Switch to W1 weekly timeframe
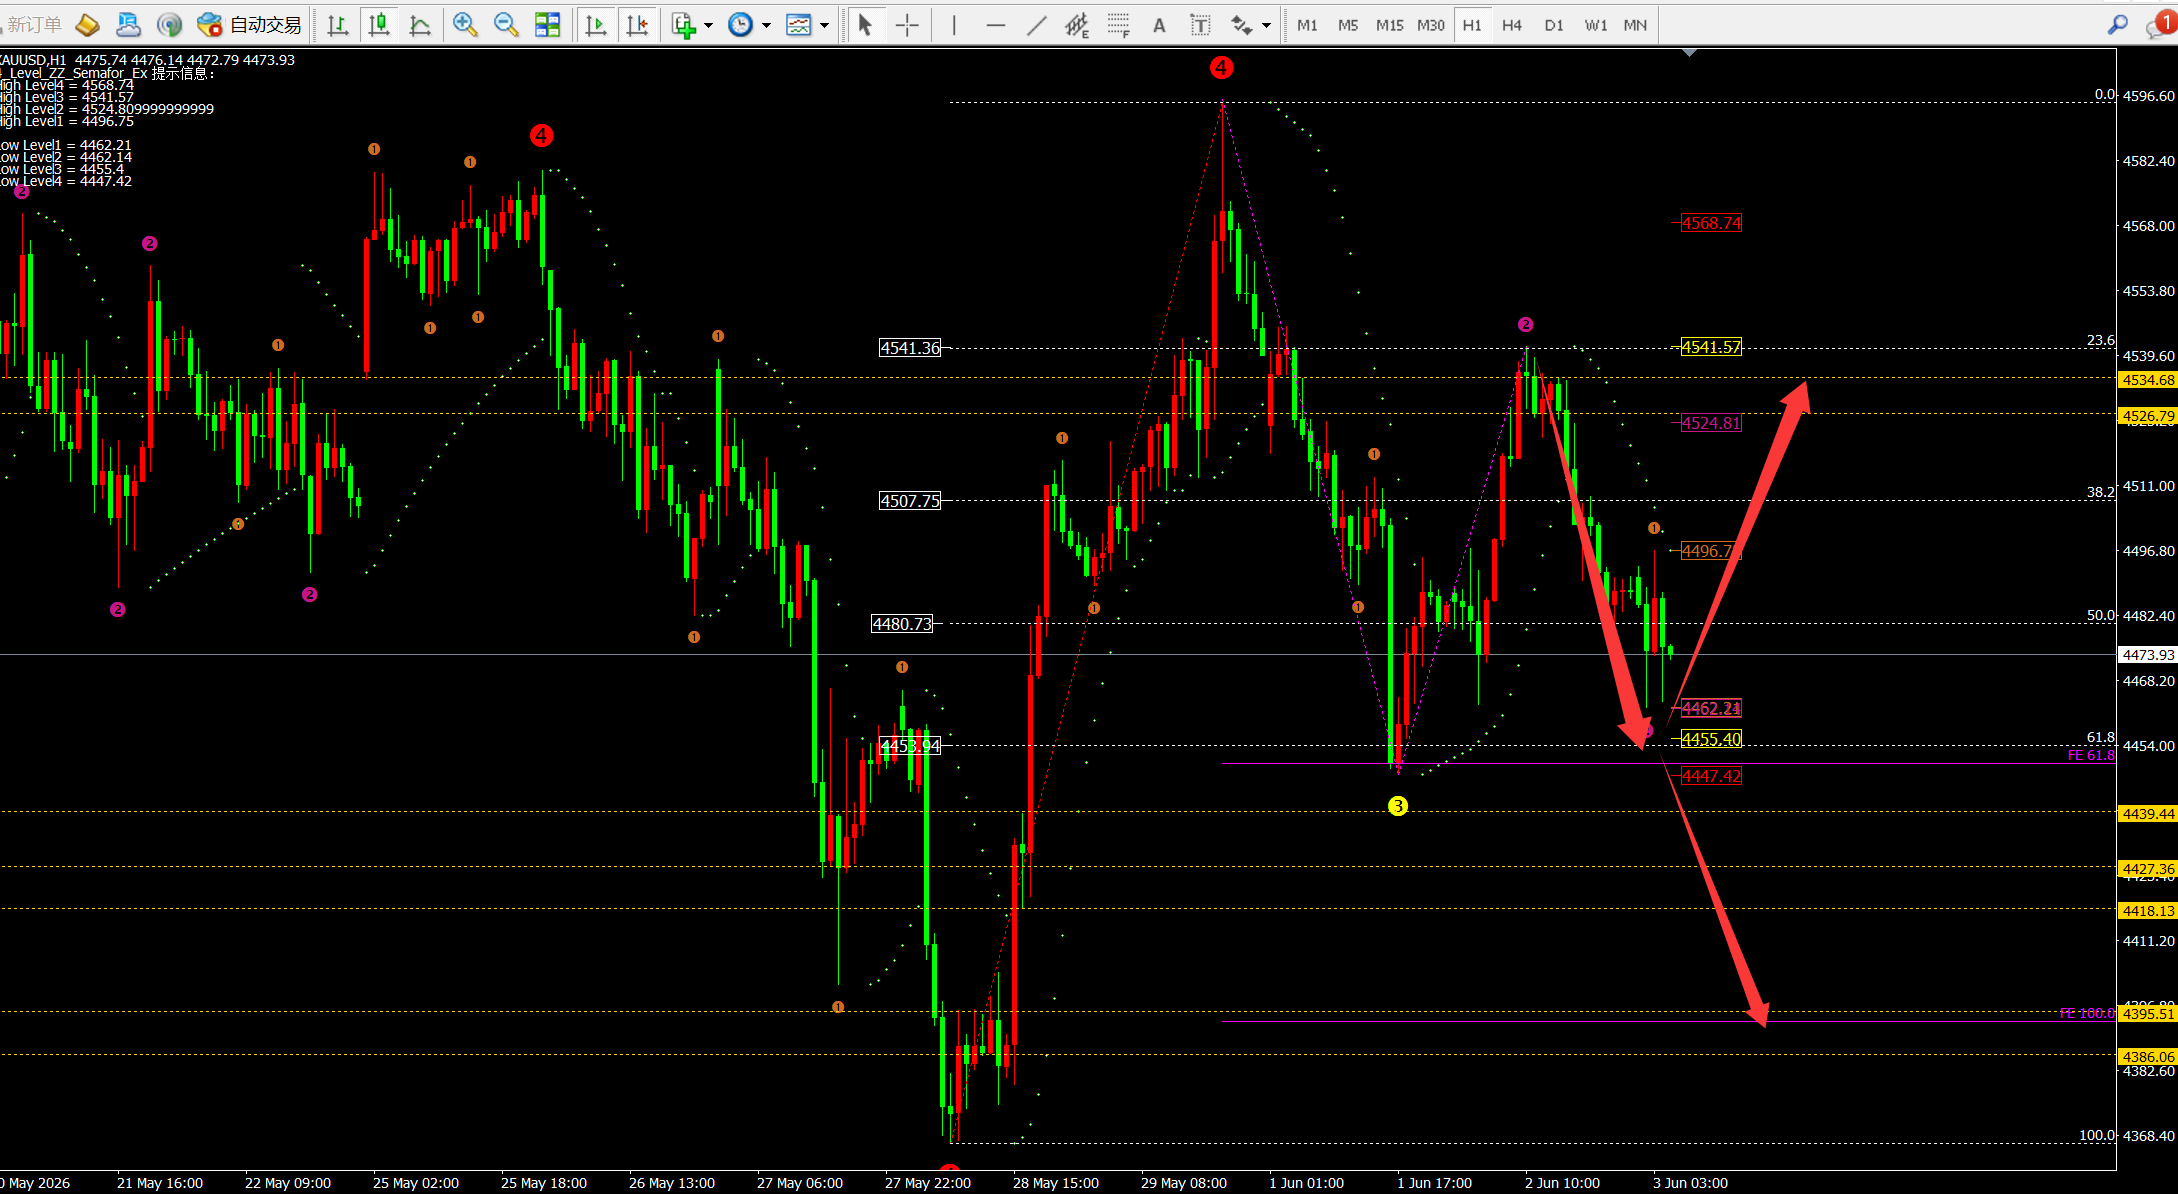 click(x=1595, y=25)
